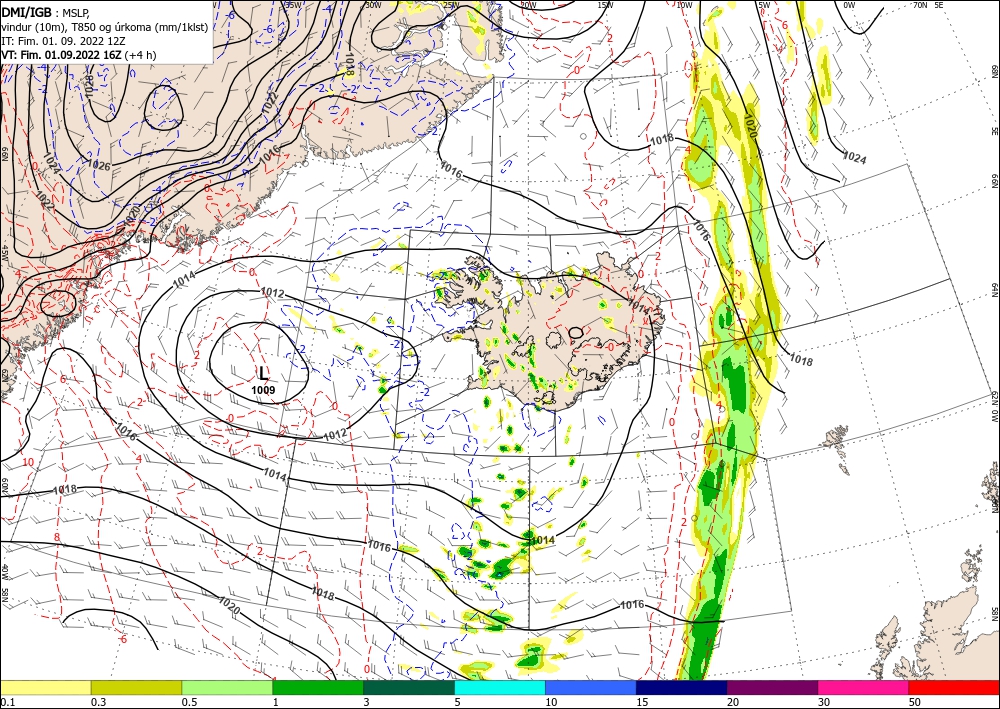Click the '0W' longitude label at top
Screen dimensions: 1000x709
[x=849, y=5]
